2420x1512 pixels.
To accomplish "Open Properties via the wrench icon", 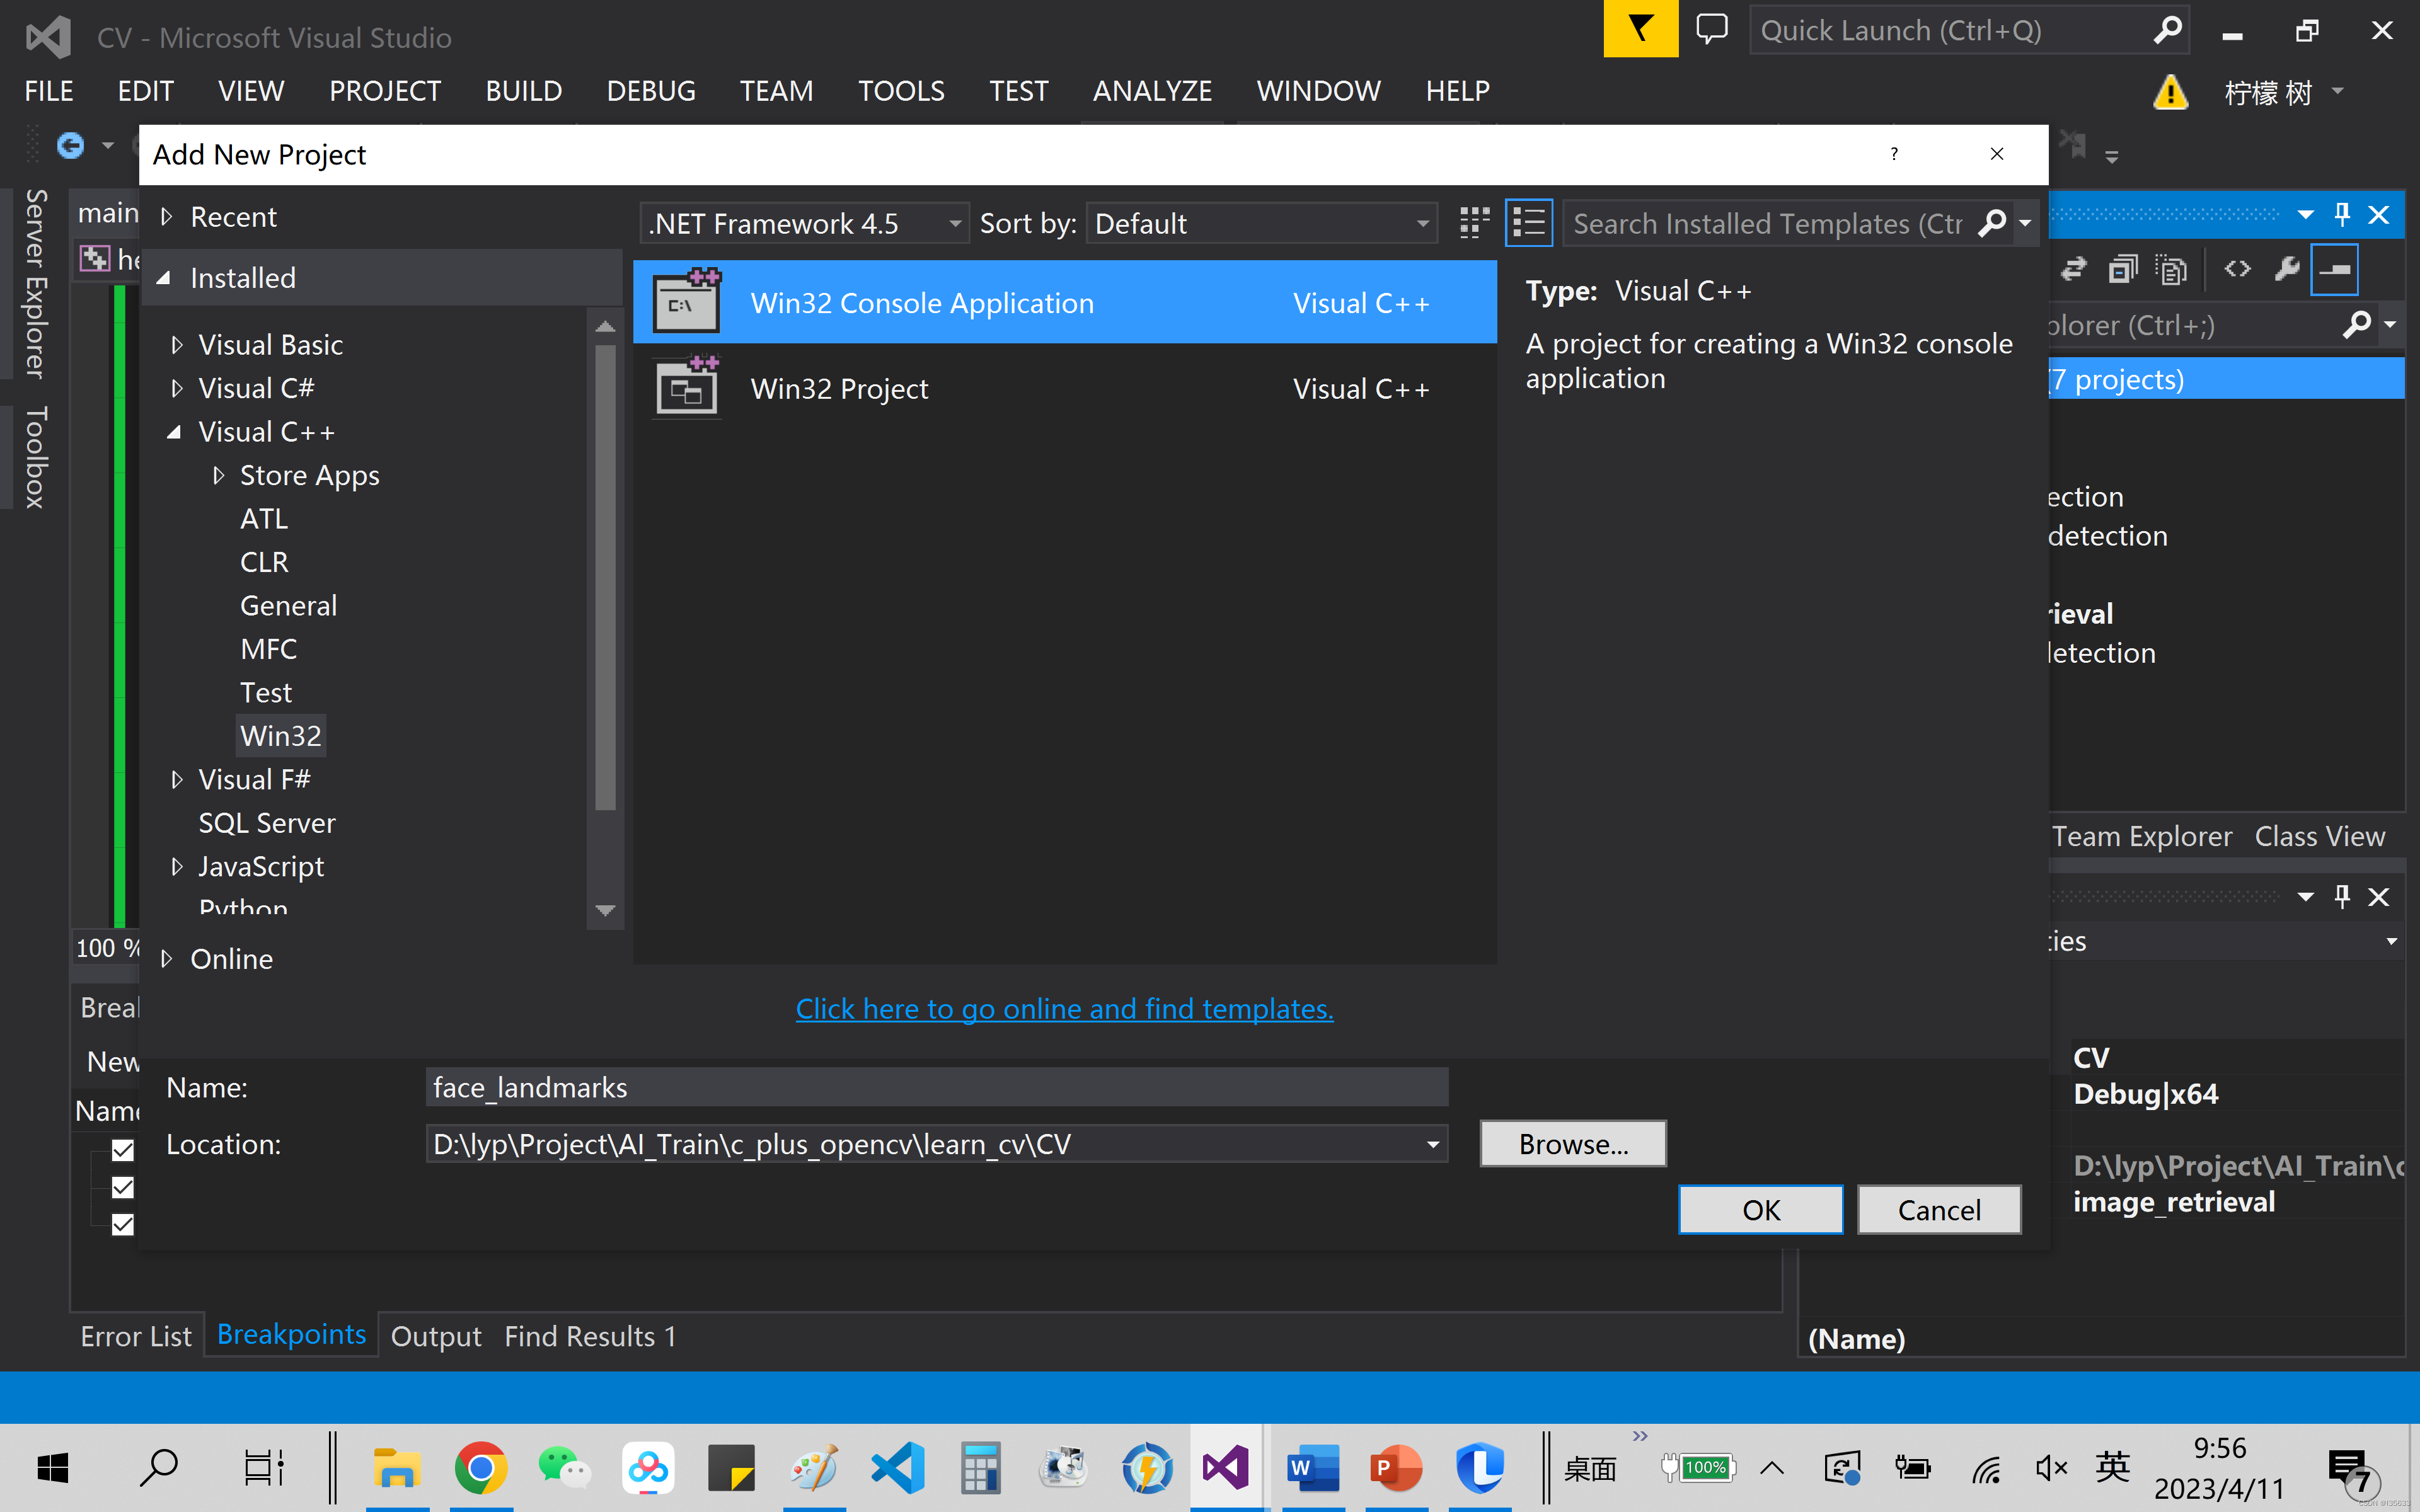I will point(2288,268).
